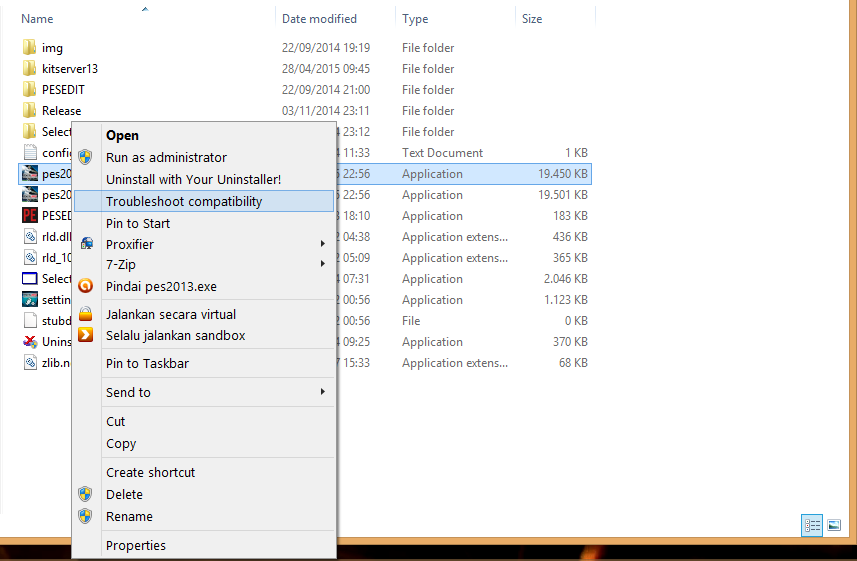Click the Text Document type cell
The width and height of the screenshot is (857, 561).
point(442,153)
